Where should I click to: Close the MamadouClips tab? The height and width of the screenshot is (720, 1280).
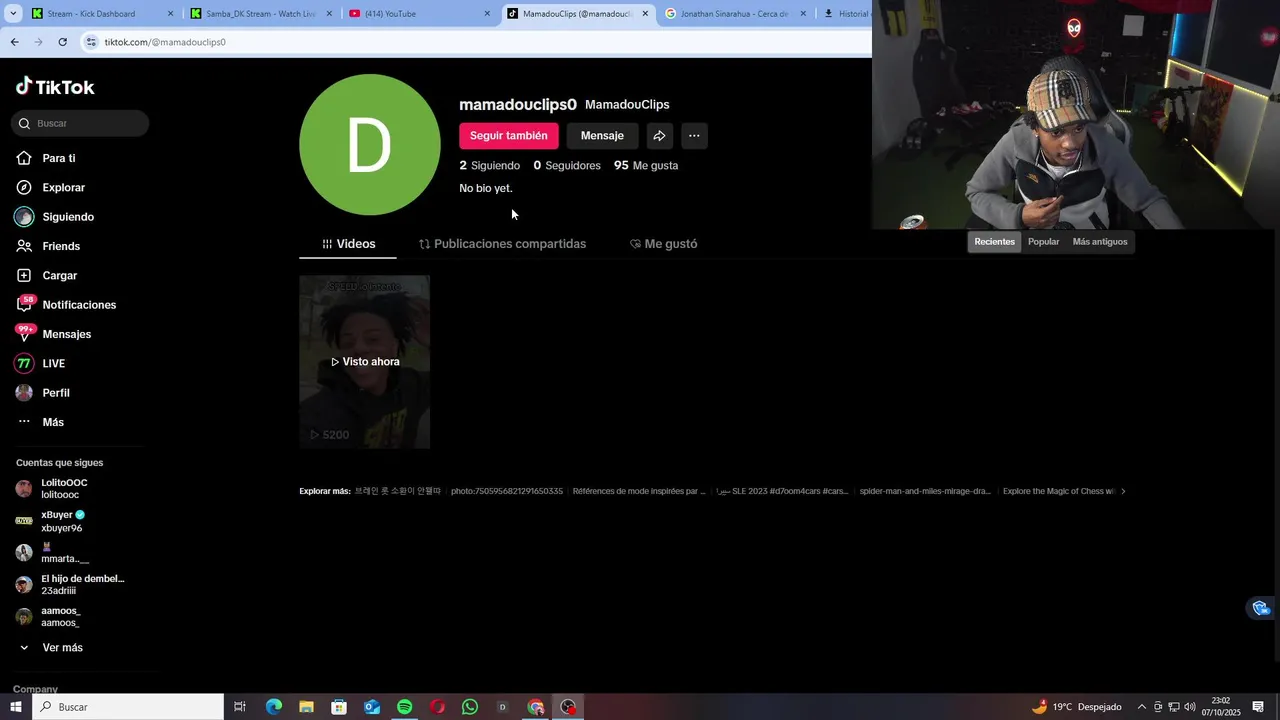(645, 14)
